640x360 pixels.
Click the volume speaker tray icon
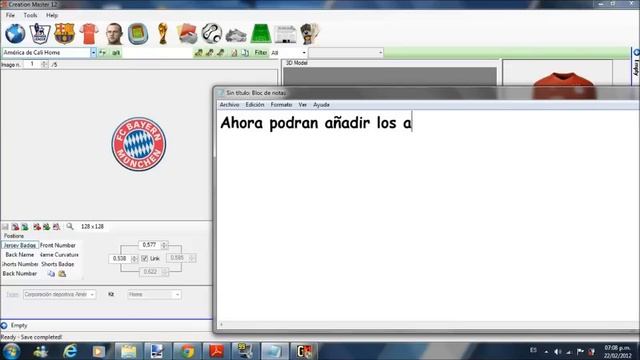557,351
